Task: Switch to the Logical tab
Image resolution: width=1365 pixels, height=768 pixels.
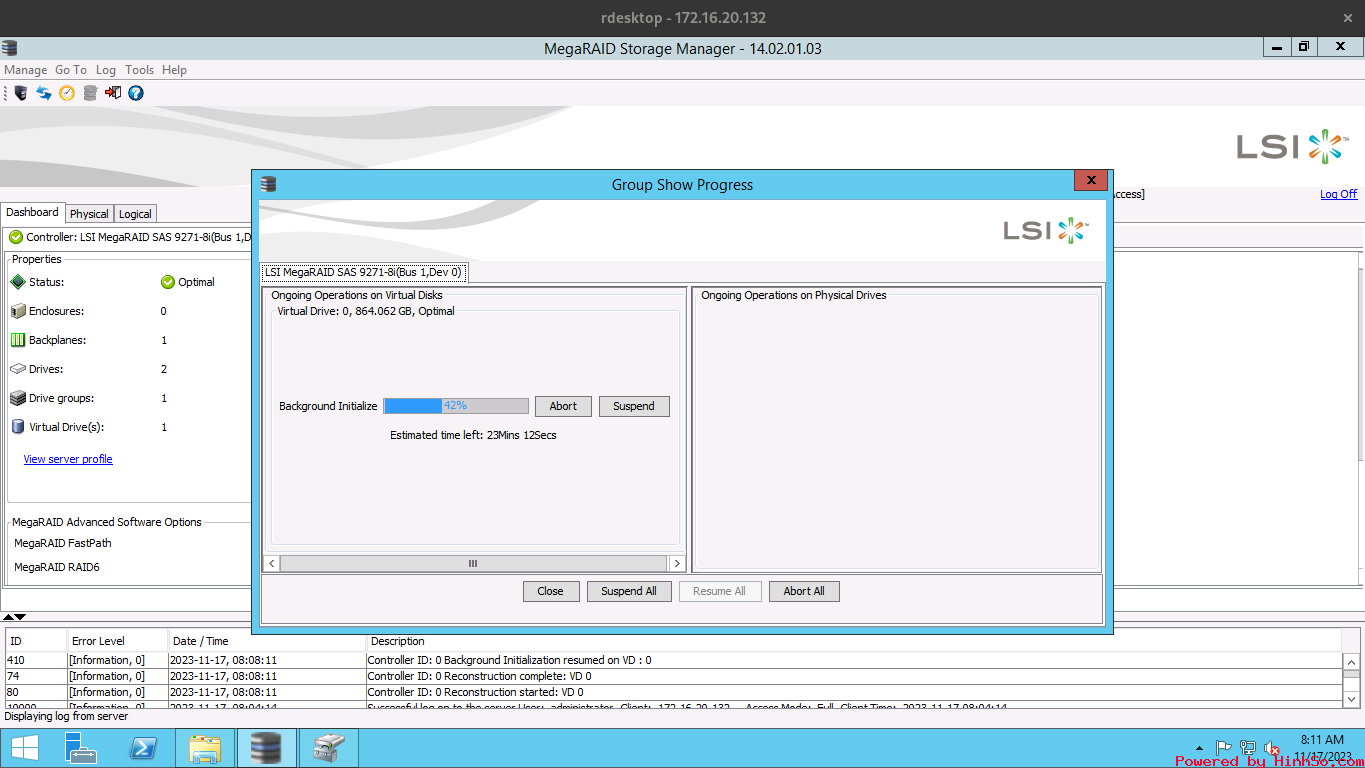Action: tap(135, 214)
